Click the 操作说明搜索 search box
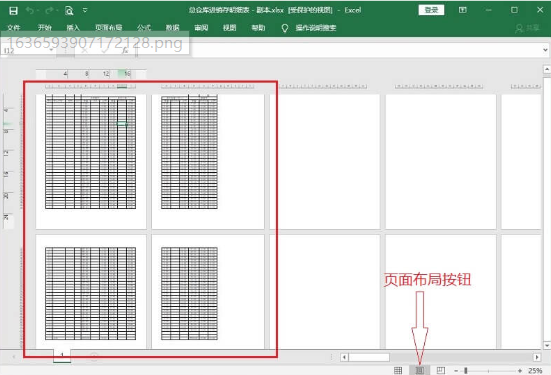Viewport: 551px width, 375px height. (x=316, y=27)
